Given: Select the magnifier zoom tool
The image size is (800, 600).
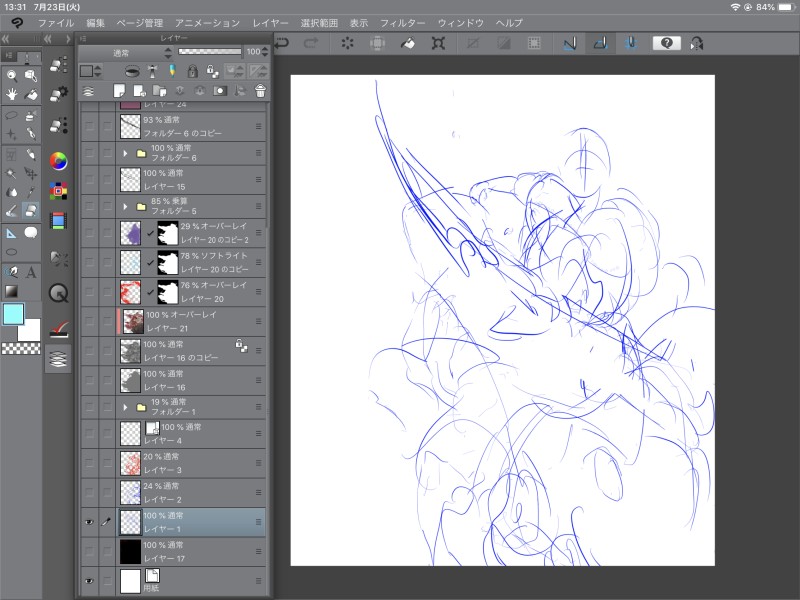Looking at the screenshot, I should (x=11, y=74).
